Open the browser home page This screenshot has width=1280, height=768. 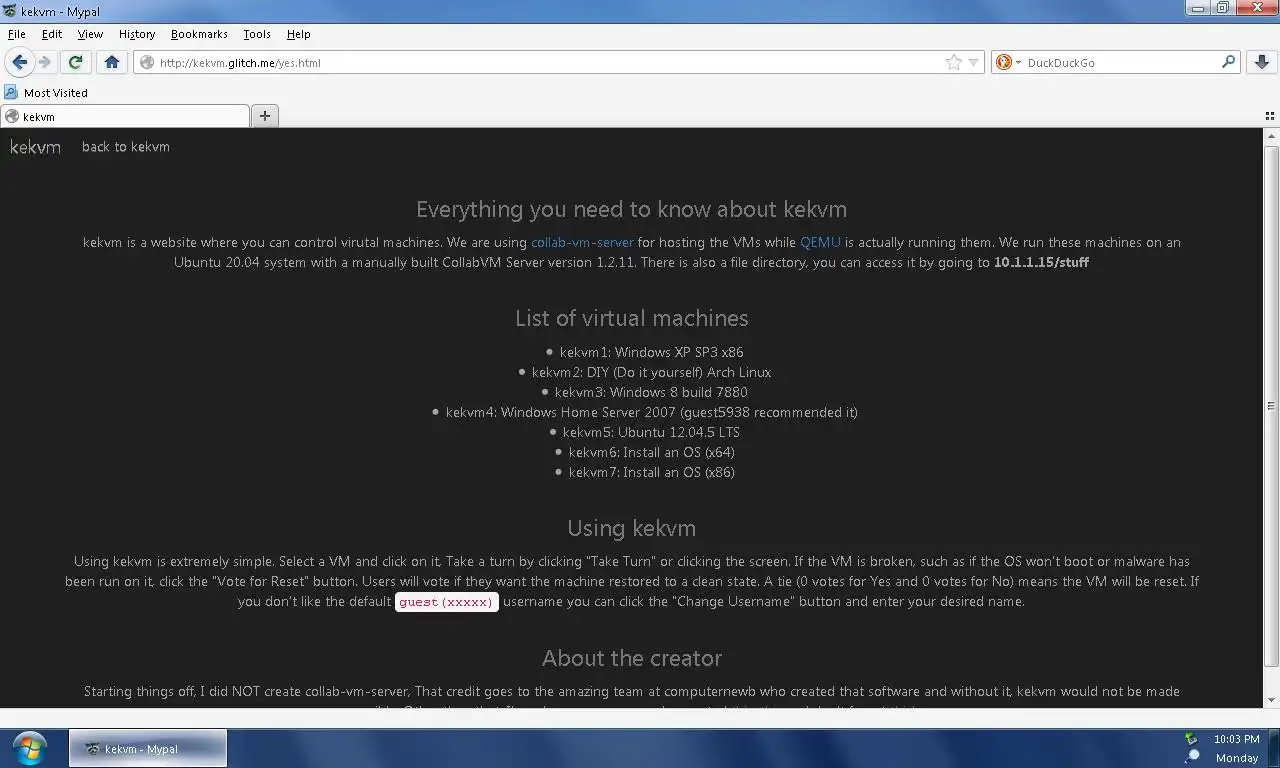point(112,62)
